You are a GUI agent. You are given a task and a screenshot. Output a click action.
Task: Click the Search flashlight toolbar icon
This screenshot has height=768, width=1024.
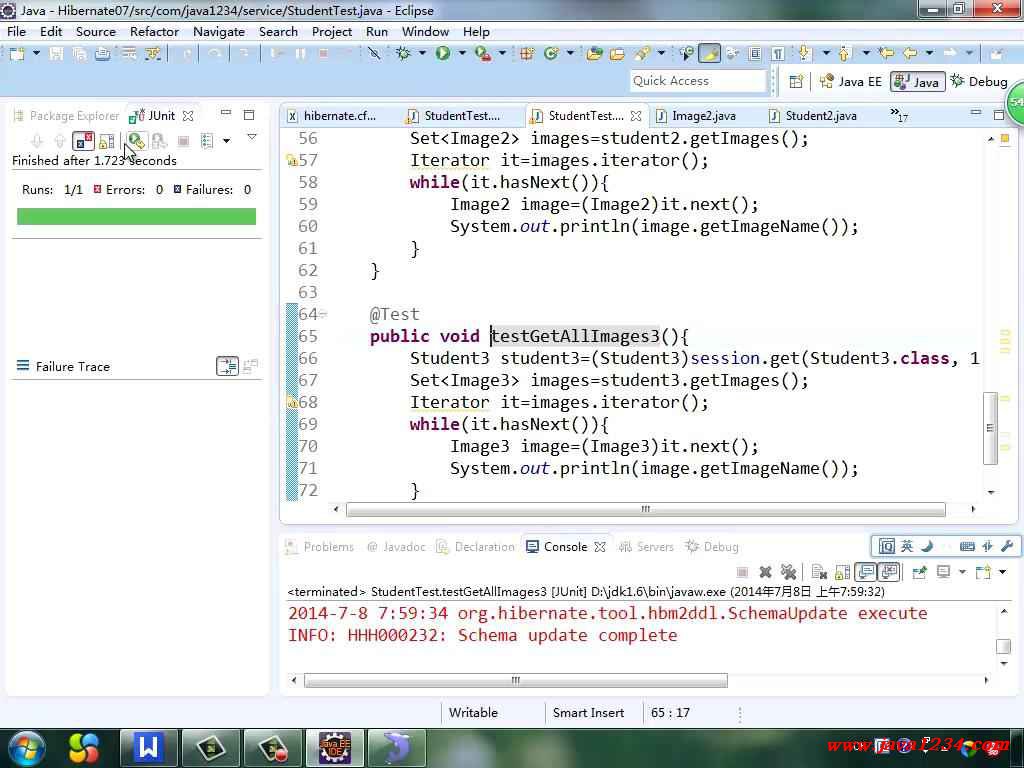tap(643, 54)
